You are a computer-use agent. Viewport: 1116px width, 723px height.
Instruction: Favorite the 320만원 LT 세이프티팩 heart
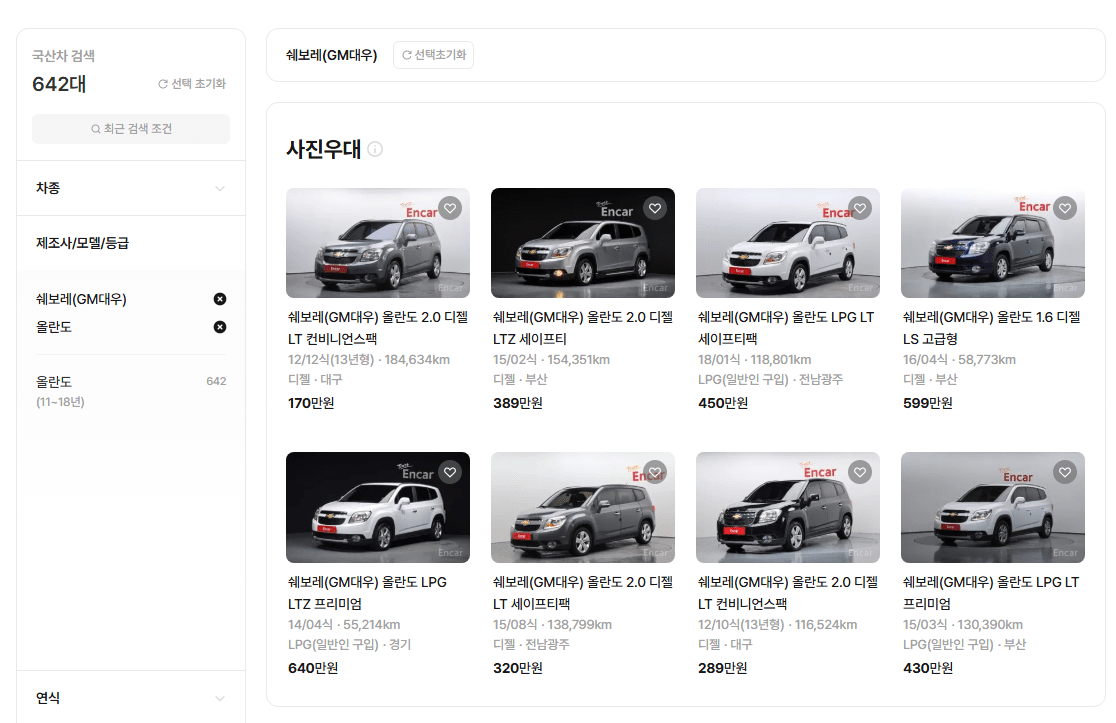[655, 472]
